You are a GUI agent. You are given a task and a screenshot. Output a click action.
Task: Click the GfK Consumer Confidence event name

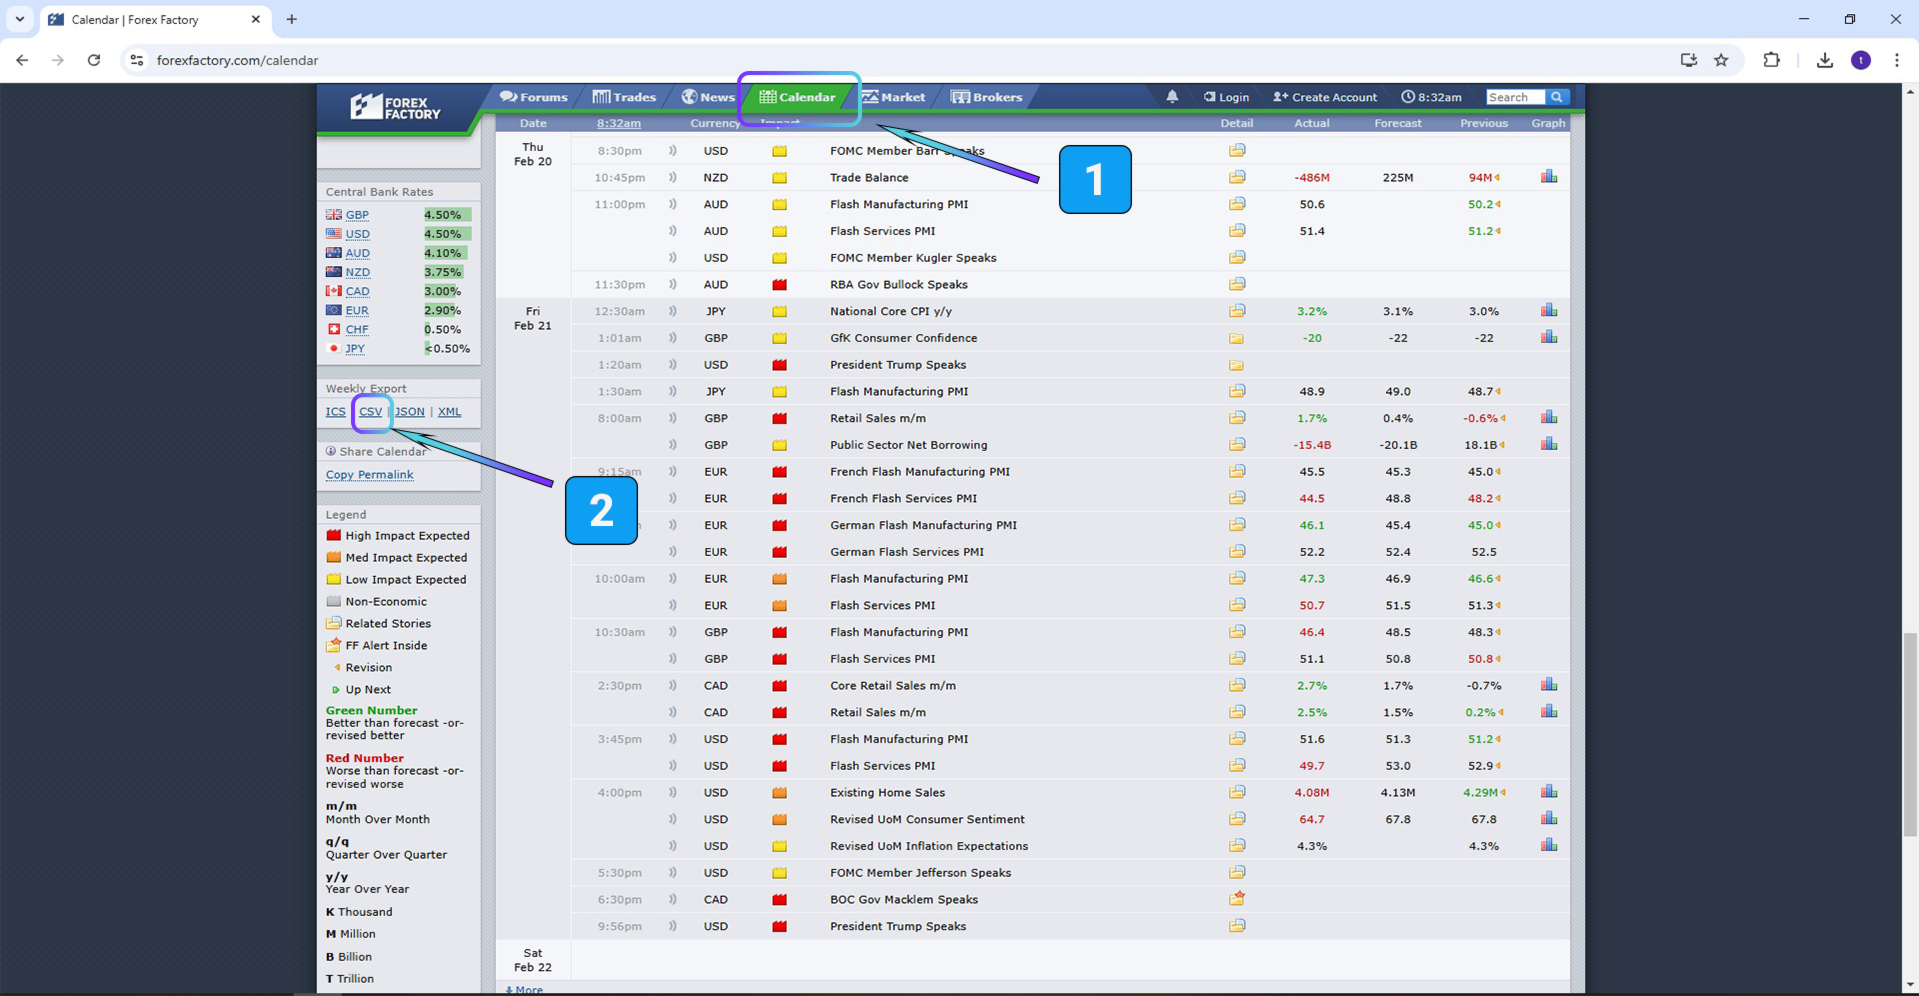coord(903,338)
